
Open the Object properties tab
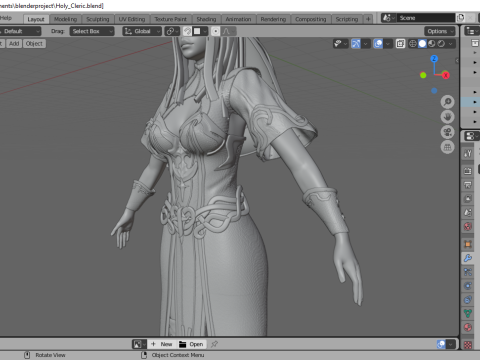[x=468, y=244]
